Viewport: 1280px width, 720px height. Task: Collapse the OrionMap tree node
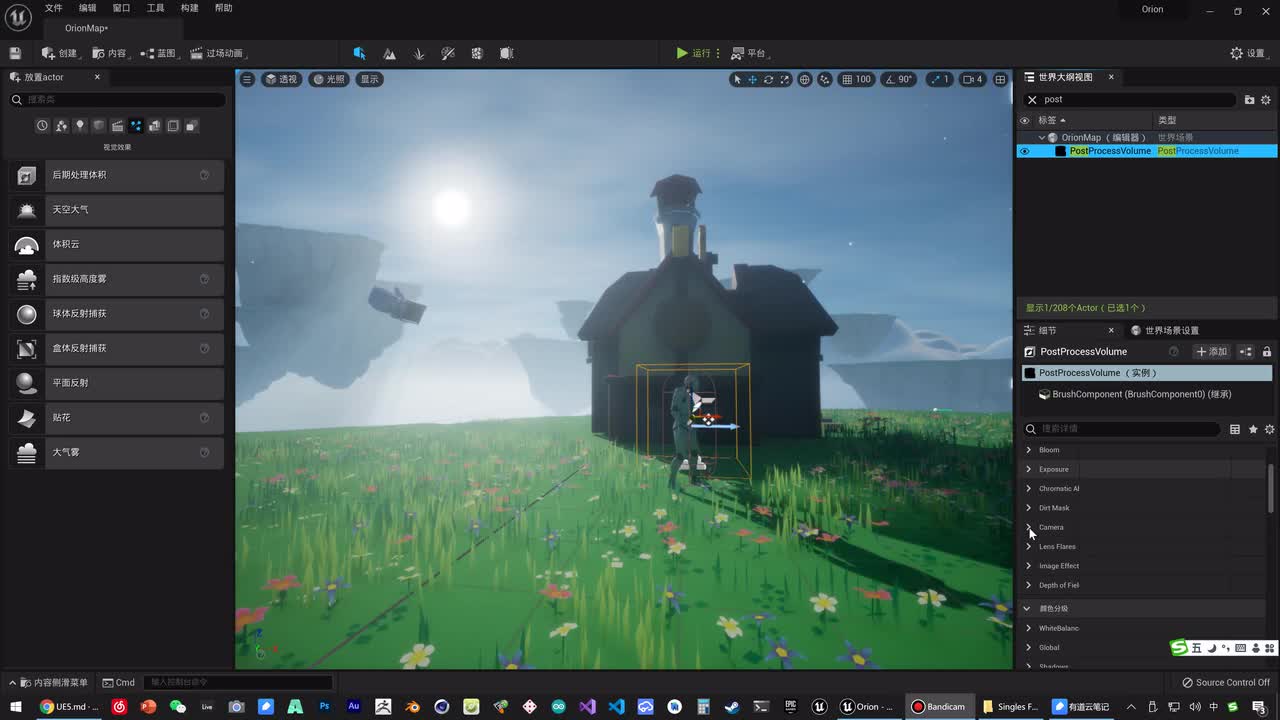1041,137
